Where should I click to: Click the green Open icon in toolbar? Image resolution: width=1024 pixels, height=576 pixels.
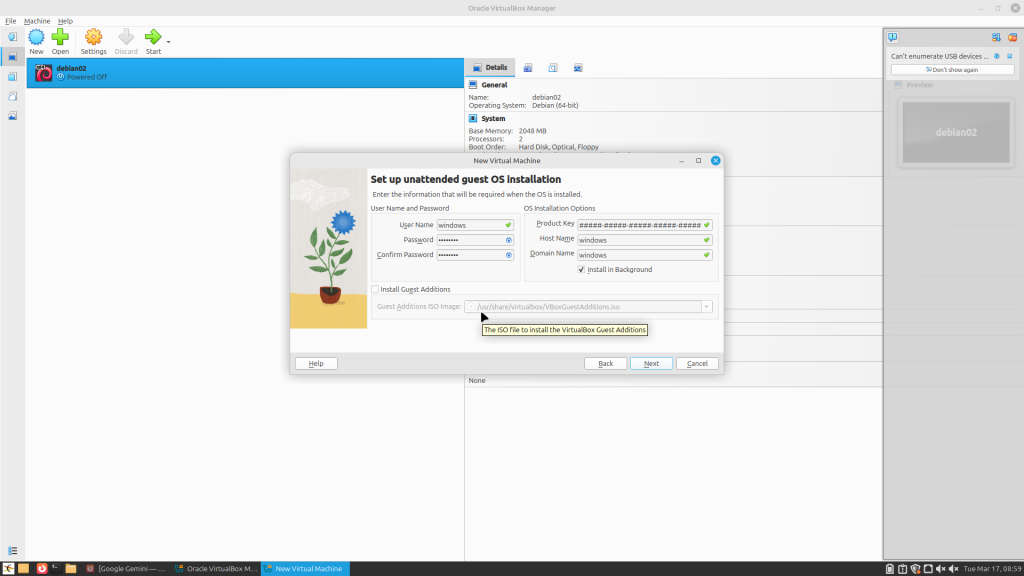(x=60, y=38)
